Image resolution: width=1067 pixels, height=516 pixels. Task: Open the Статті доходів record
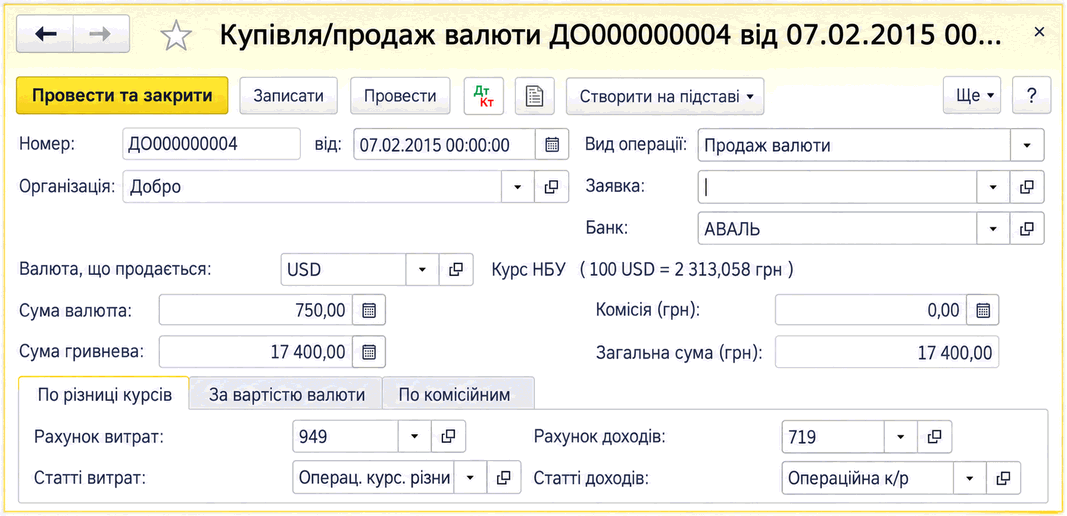pyautogui.click(x=1004, y=478)
